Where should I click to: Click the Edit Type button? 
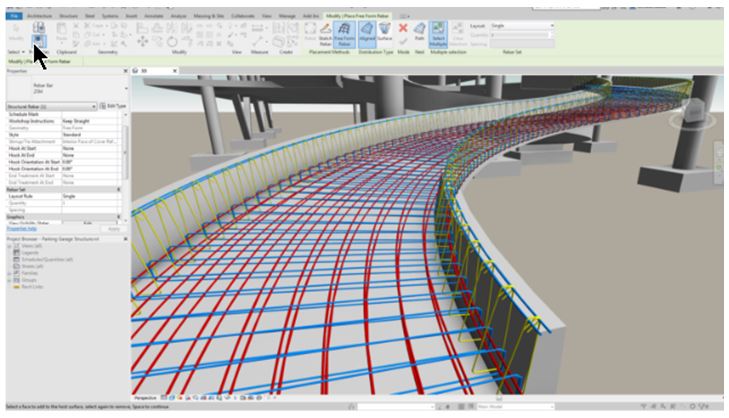[113, 106]
